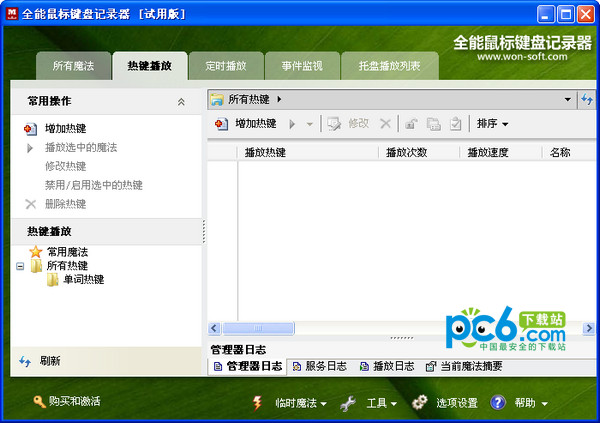Collapse the 所有热键 tree node

click(x=20, y=266)
